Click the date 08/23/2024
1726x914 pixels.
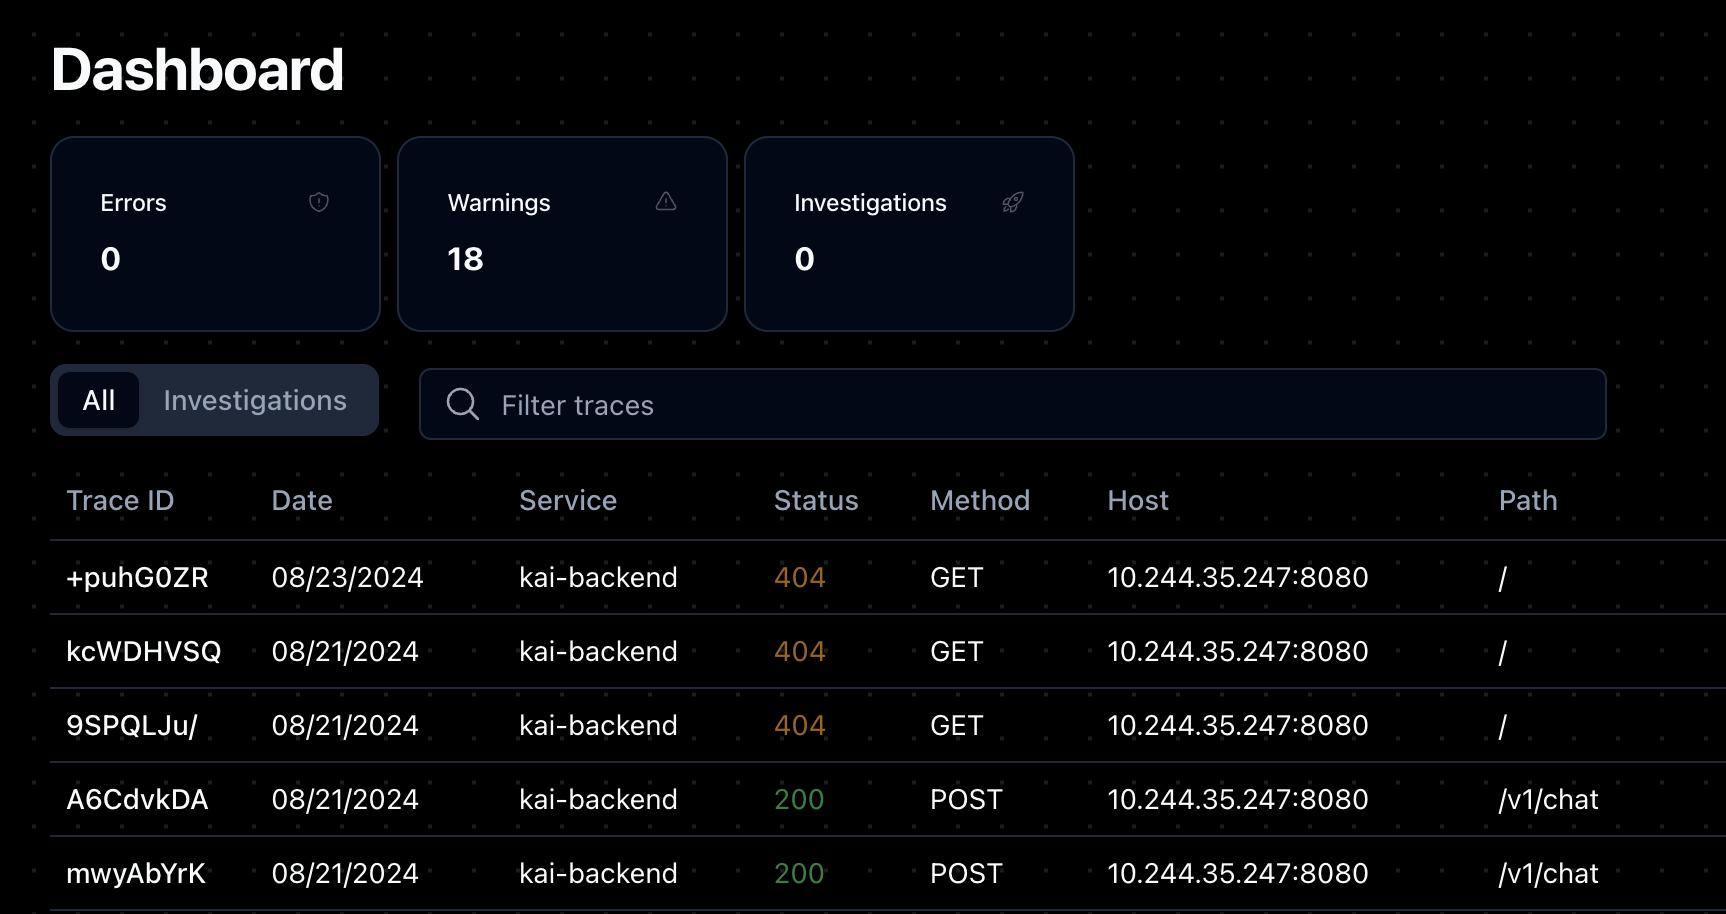click(347, 577)
